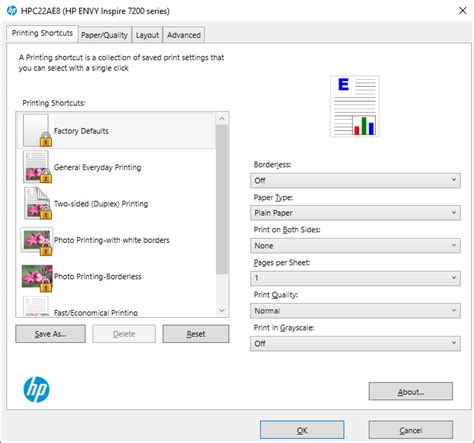Open the Print in Grayscale dropdown
The image size is (474, 443).
(x=355, y=343)
